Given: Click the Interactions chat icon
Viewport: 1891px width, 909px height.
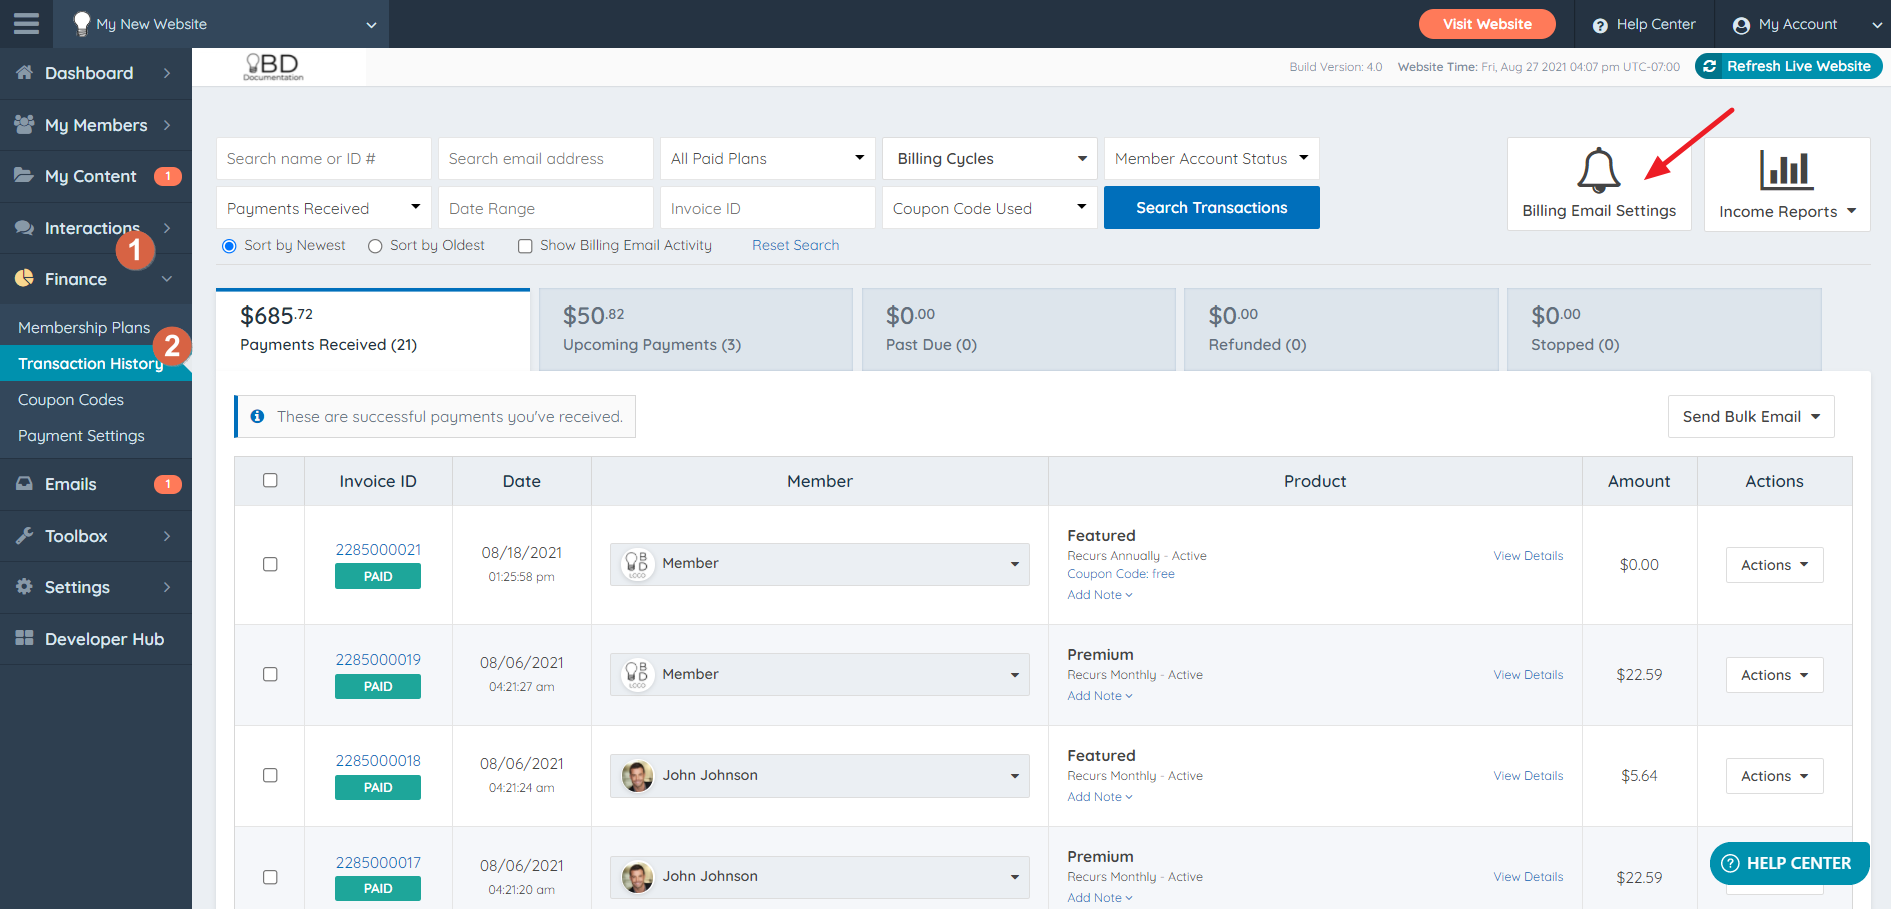Looking at the screenshot, I should coord(25,227).
